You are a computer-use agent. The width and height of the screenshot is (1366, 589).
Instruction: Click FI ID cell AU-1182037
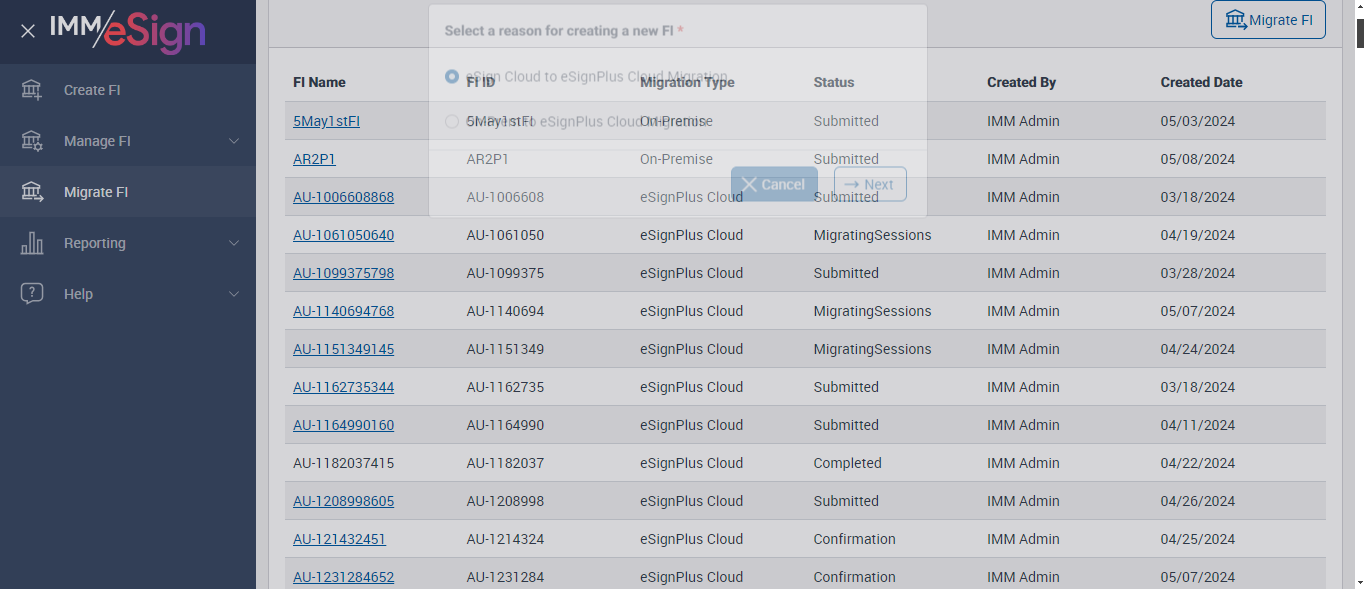click(505, 463)
